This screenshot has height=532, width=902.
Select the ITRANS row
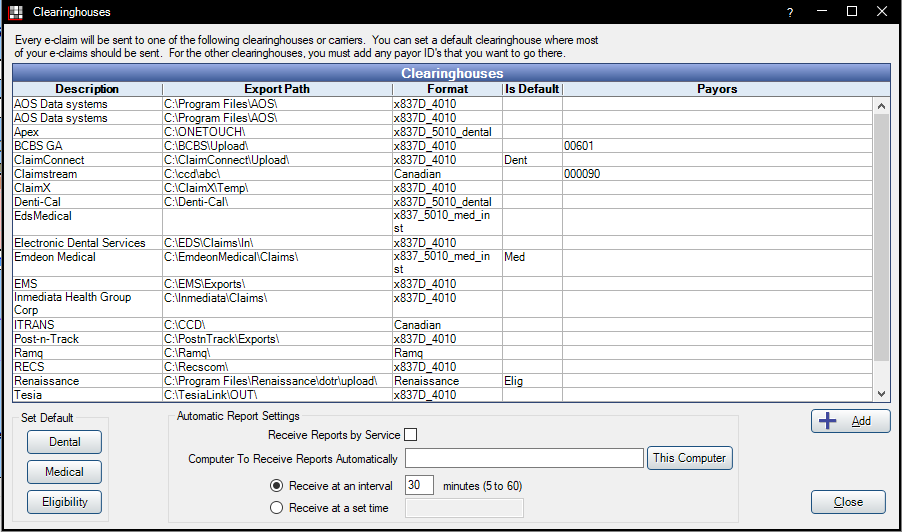(443, 325)
